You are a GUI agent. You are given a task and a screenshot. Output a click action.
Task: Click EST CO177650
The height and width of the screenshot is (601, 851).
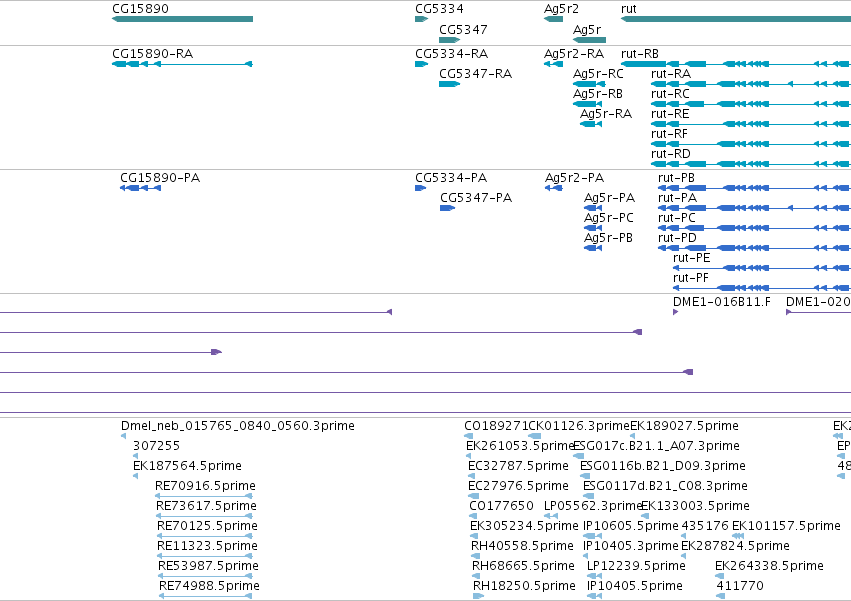[501, 507]
